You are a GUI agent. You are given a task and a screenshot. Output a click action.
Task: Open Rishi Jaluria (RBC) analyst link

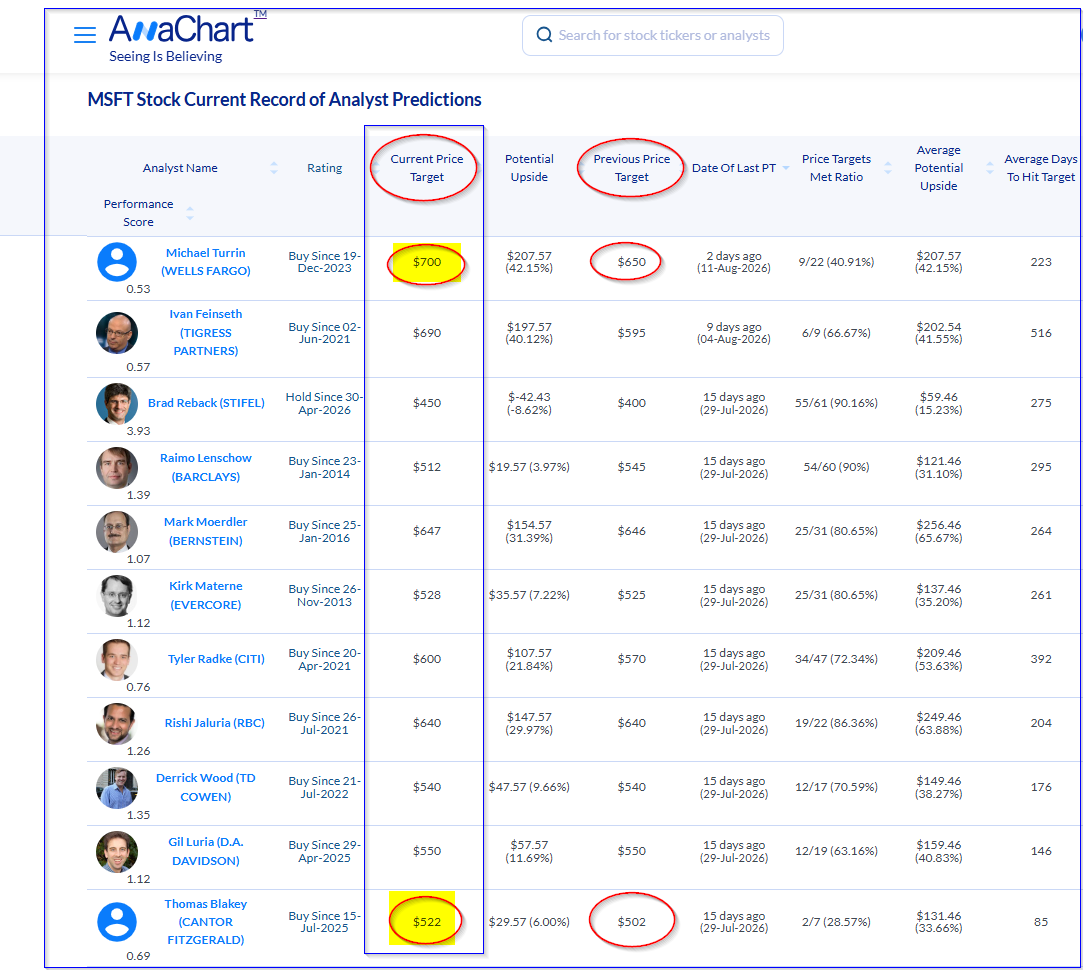pyautogui.click(x=215, y=723)
